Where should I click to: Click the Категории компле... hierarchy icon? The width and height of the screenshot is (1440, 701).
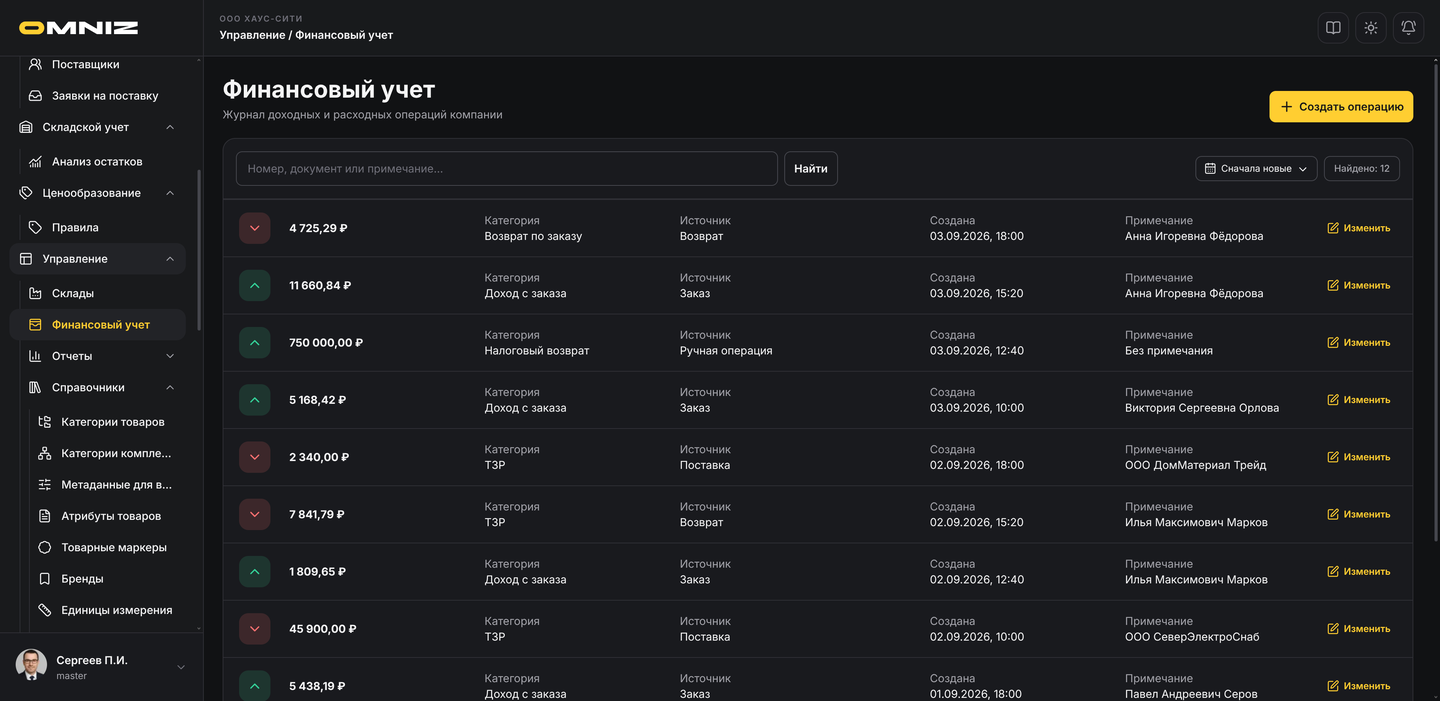point(44,453)
